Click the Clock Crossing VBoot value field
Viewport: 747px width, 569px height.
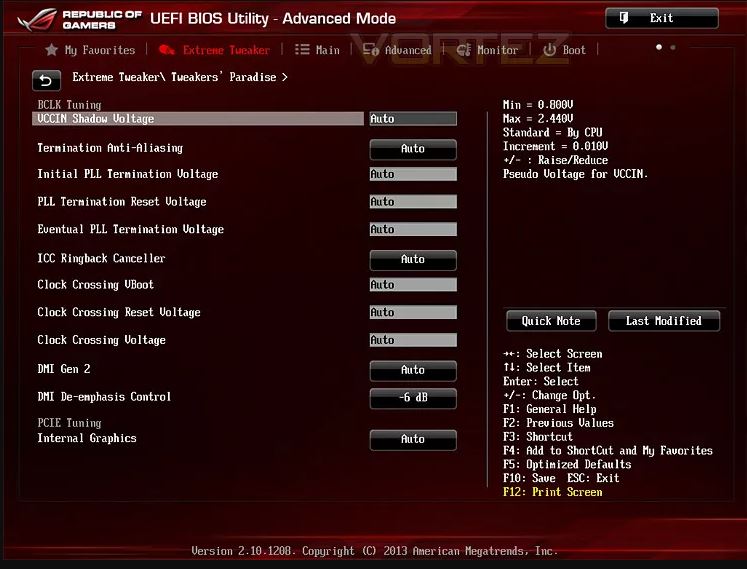pos(413,284)
